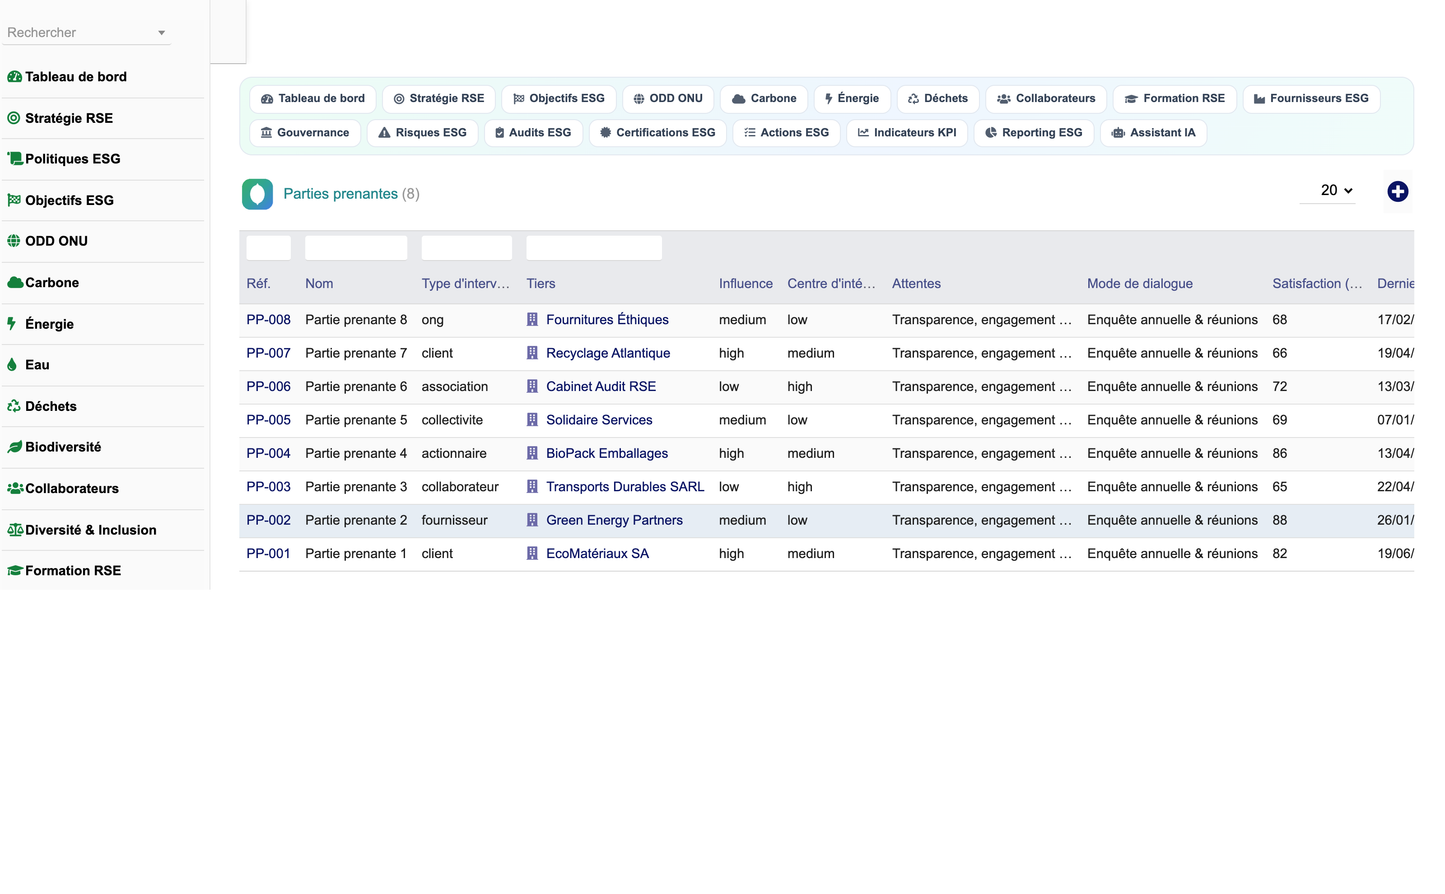The width and height of the screenshot is (1445, 894).
Task: Switch to the Risques ESG tab
Action: [x=421, y=132]
